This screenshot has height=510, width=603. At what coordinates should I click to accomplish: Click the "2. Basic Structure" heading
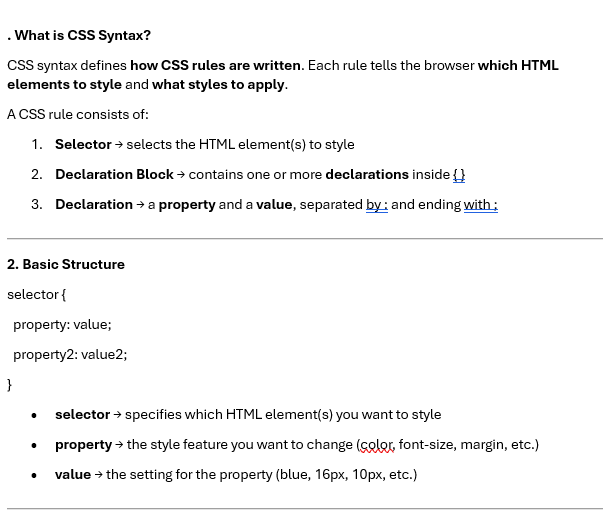click(66, 265)
